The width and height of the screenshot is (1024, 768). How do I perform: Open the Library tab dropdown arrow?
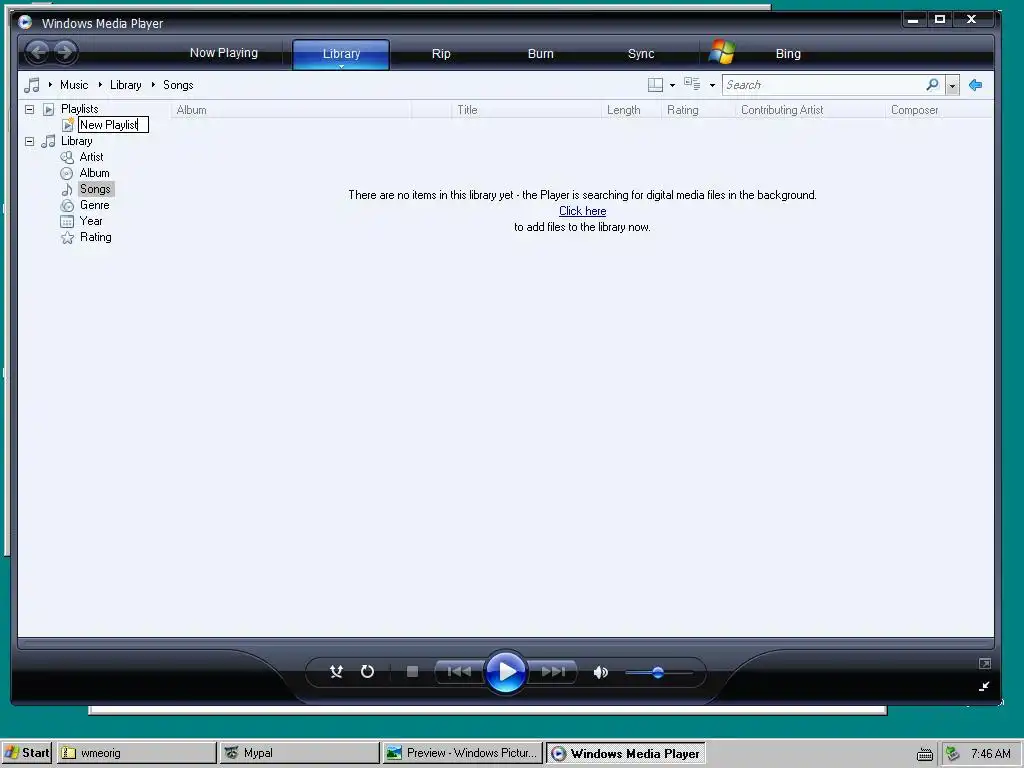click(x=341, y=66)
